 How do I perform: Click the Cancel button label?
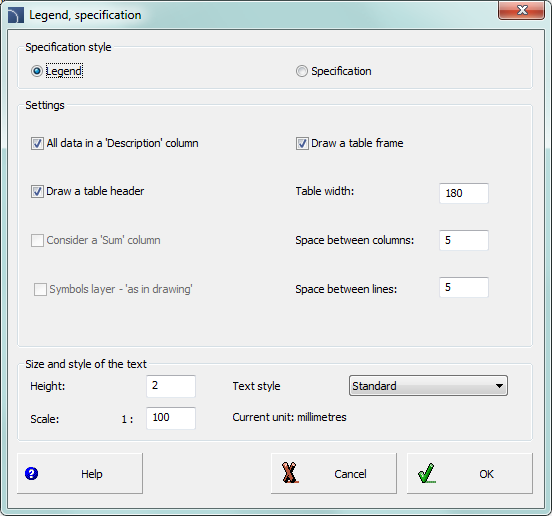click(350, 474)
